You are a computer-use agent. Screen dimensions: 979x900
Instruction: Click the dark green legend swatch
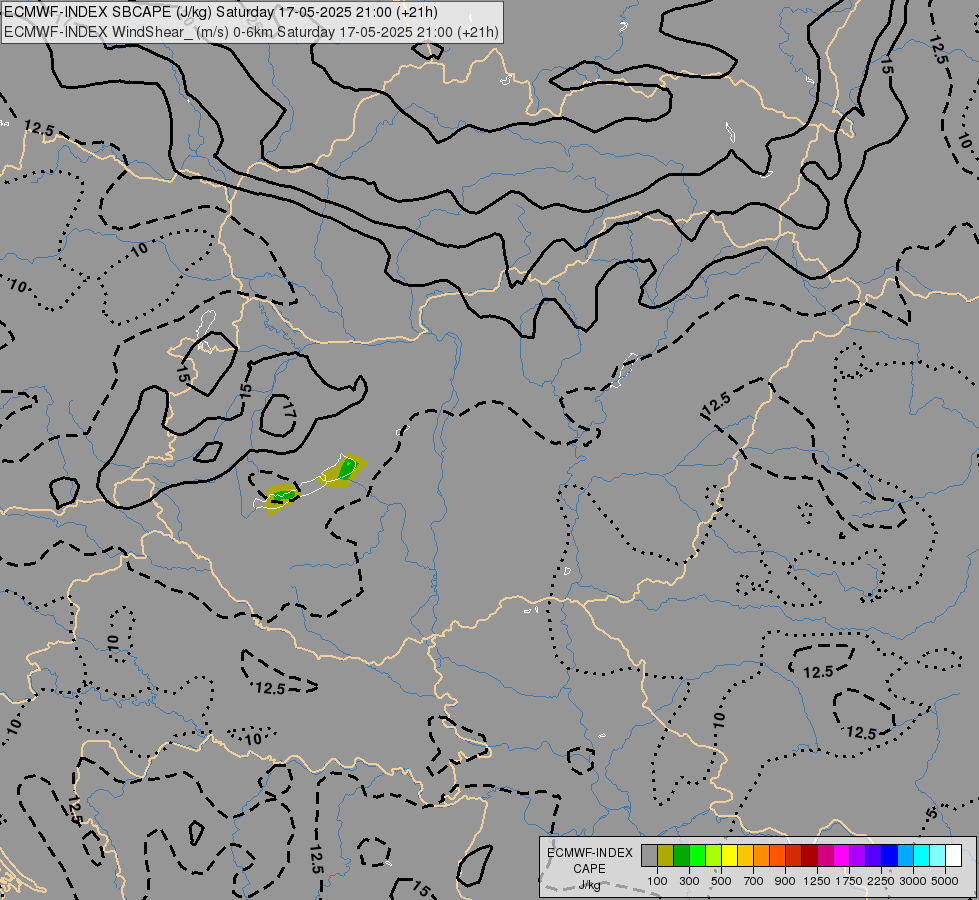(x=682, y=856)
